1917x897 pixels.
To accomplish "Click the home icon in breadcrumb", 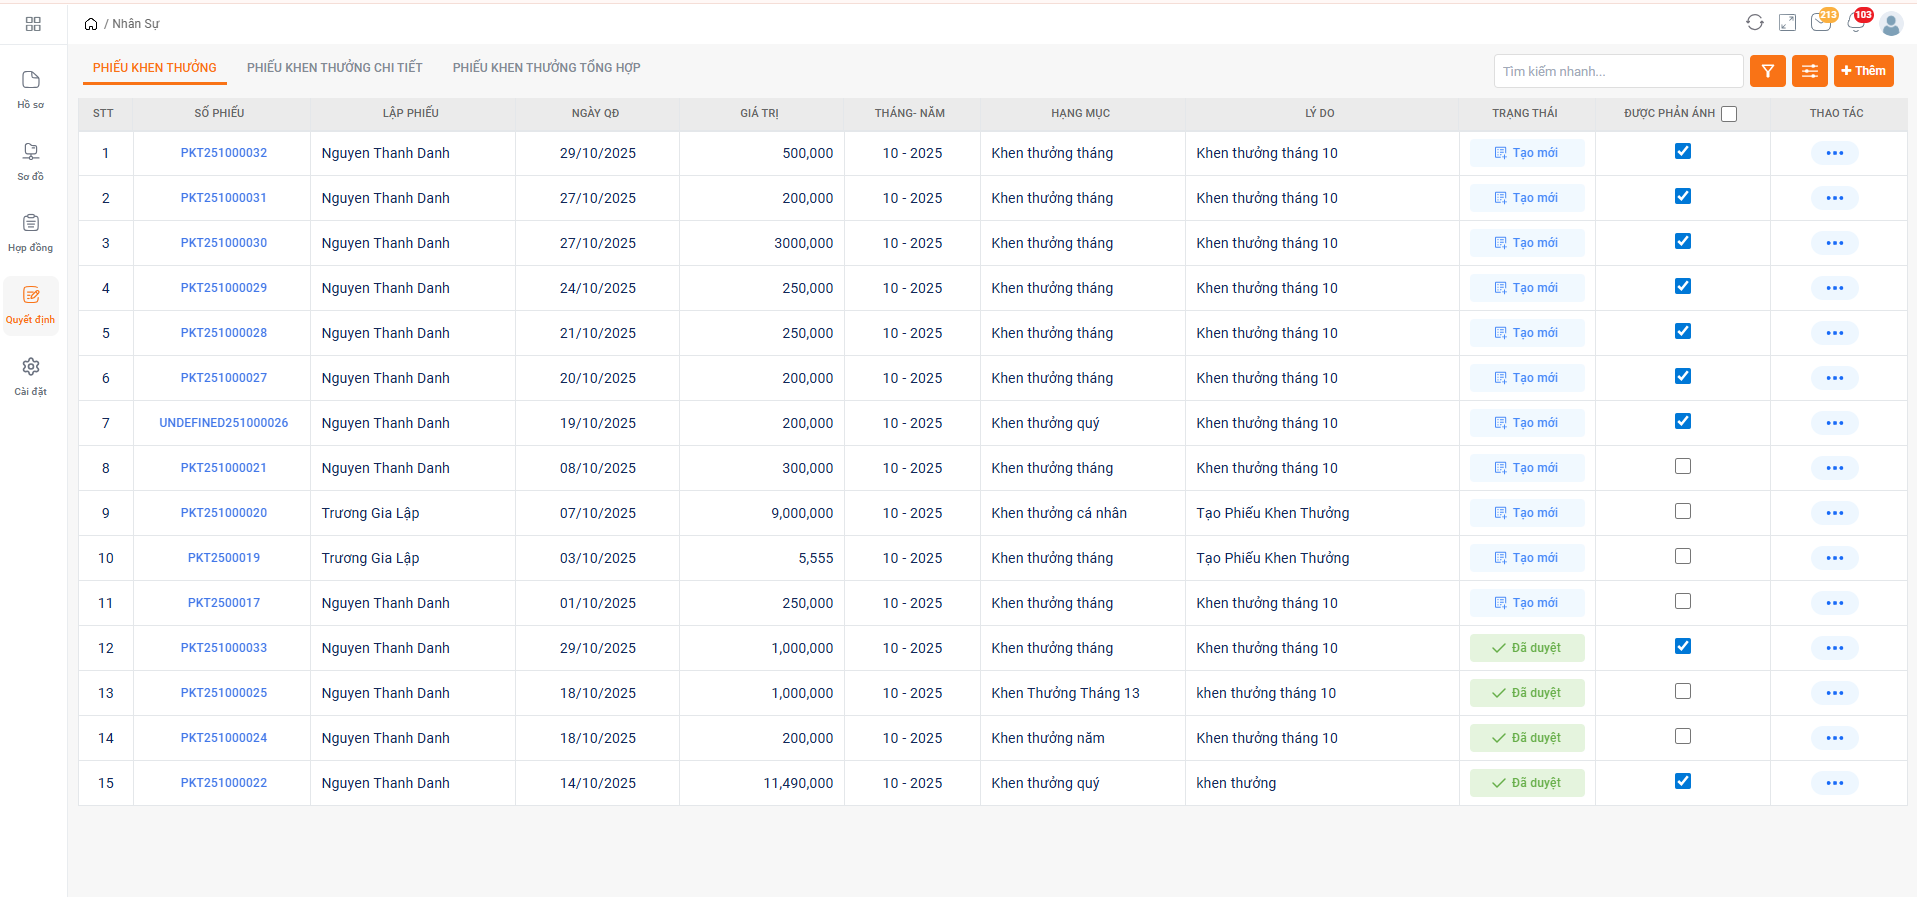I will pyautogui.click(x=91, y=24).
